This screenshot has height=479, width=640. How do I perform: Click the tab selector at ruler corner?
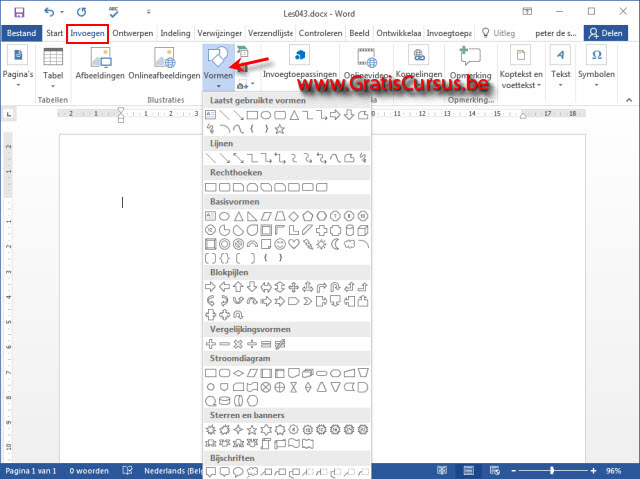(x=9, y=114)
